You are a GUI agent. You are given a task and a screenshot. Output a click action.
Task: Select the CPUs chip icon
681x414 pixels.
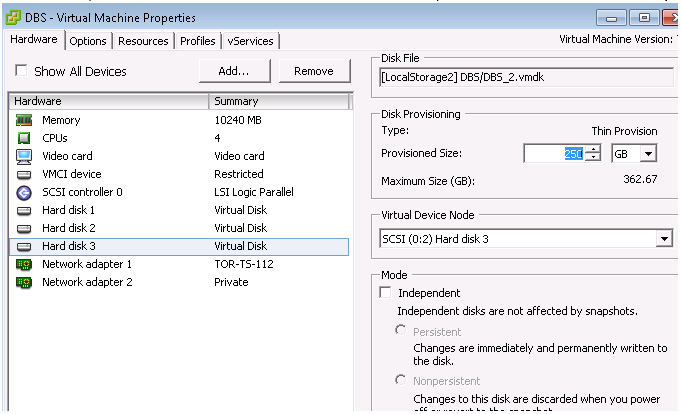click(24, 138)
